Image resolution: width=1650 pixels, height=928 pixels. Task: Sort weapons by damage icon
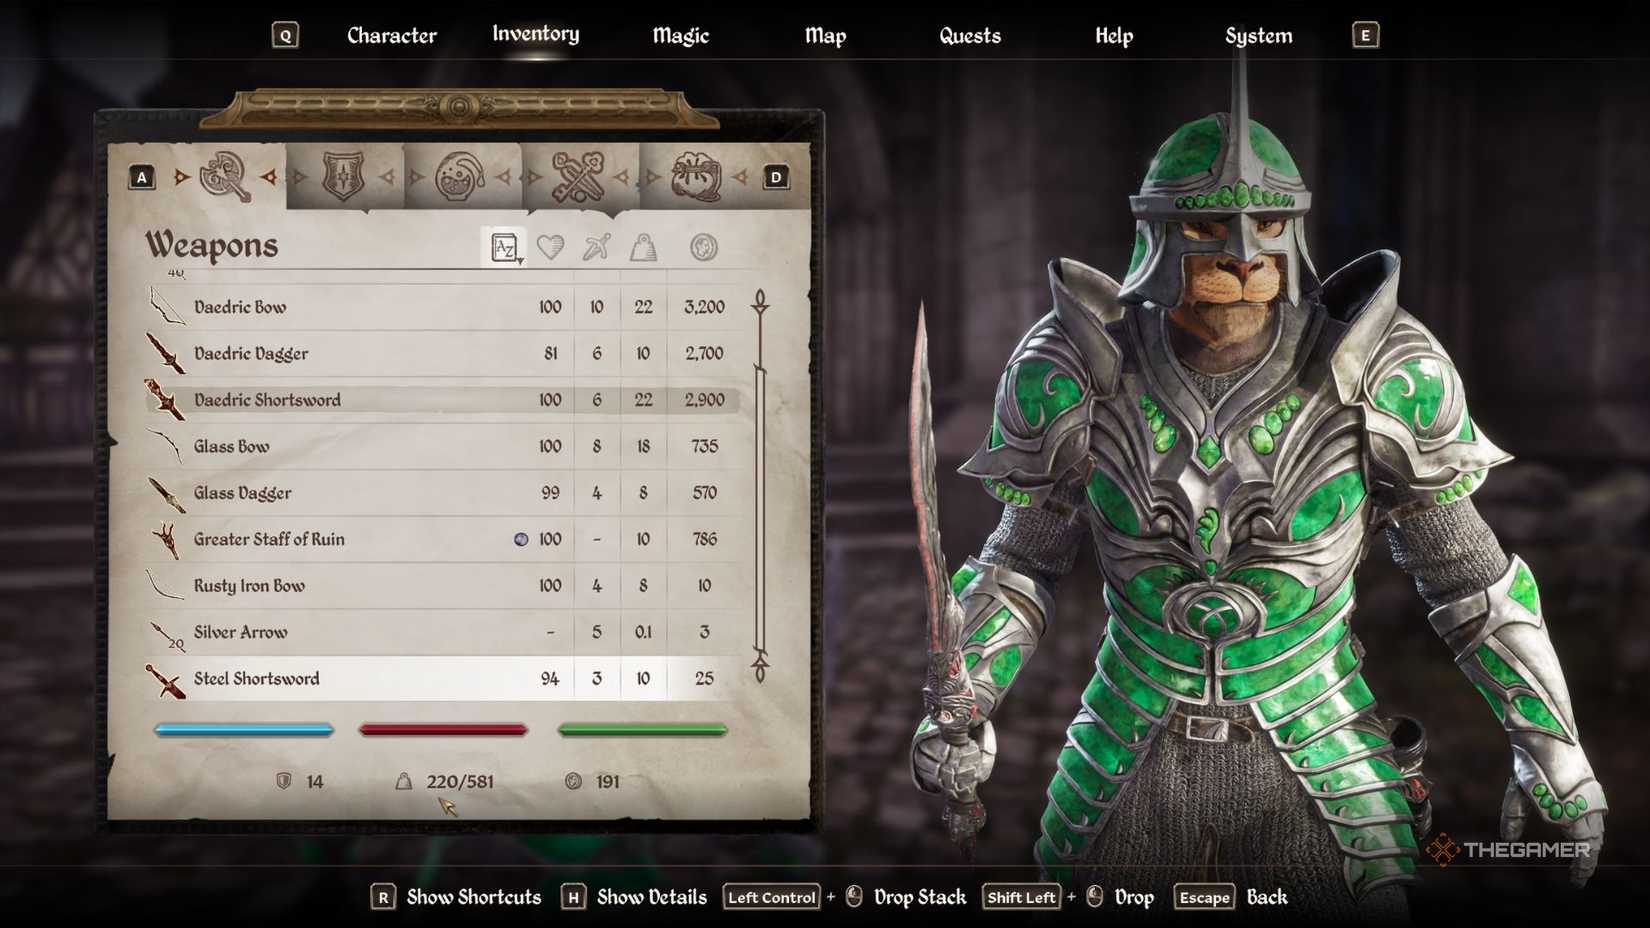[597, 247]
